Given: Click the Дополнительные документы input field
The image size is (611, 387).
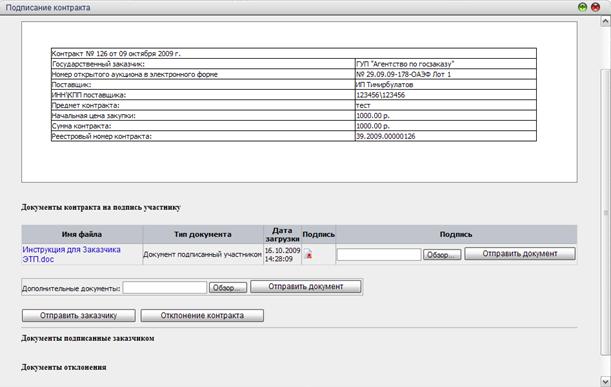Looking at the screenshot, I should [165, 288].
